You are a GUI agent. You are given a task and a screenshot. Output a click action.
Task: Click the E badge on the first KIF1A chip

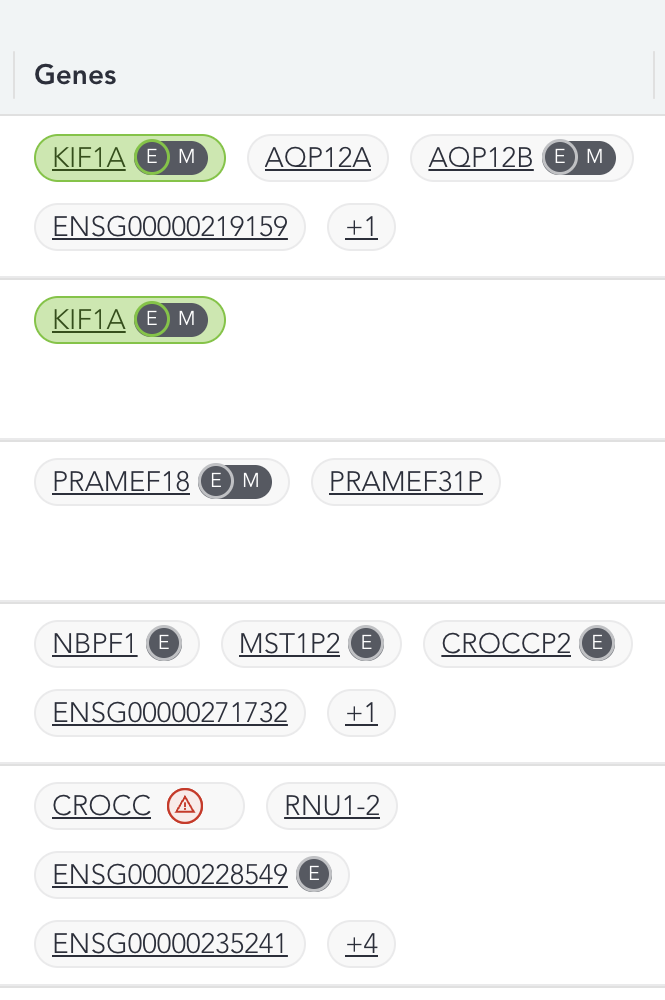pos(152,157)
